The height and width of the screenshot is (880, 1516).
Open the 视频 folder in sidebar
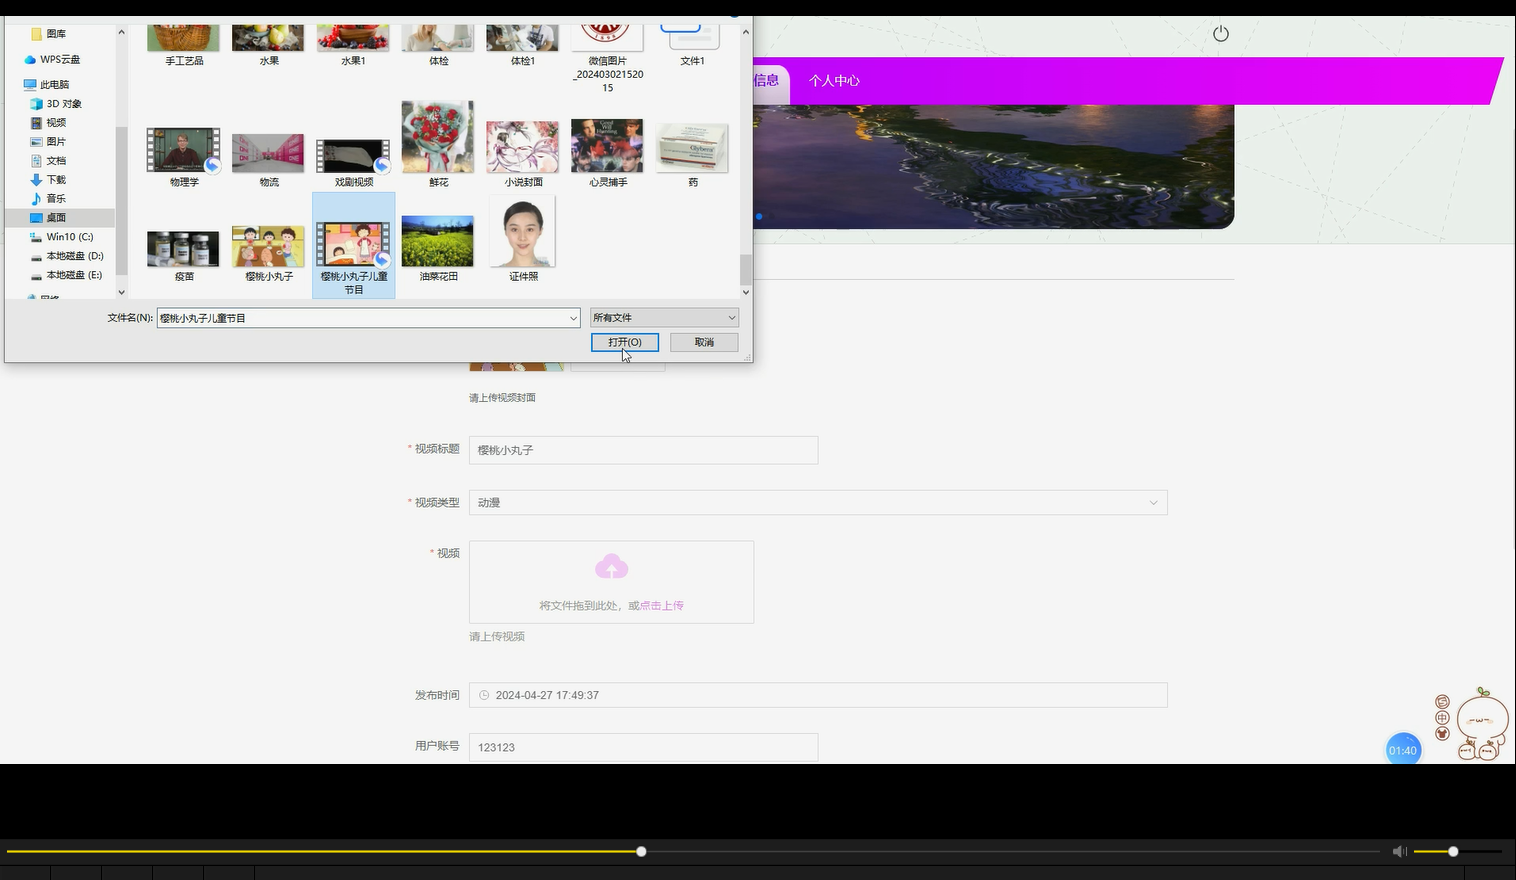point(48,123)
